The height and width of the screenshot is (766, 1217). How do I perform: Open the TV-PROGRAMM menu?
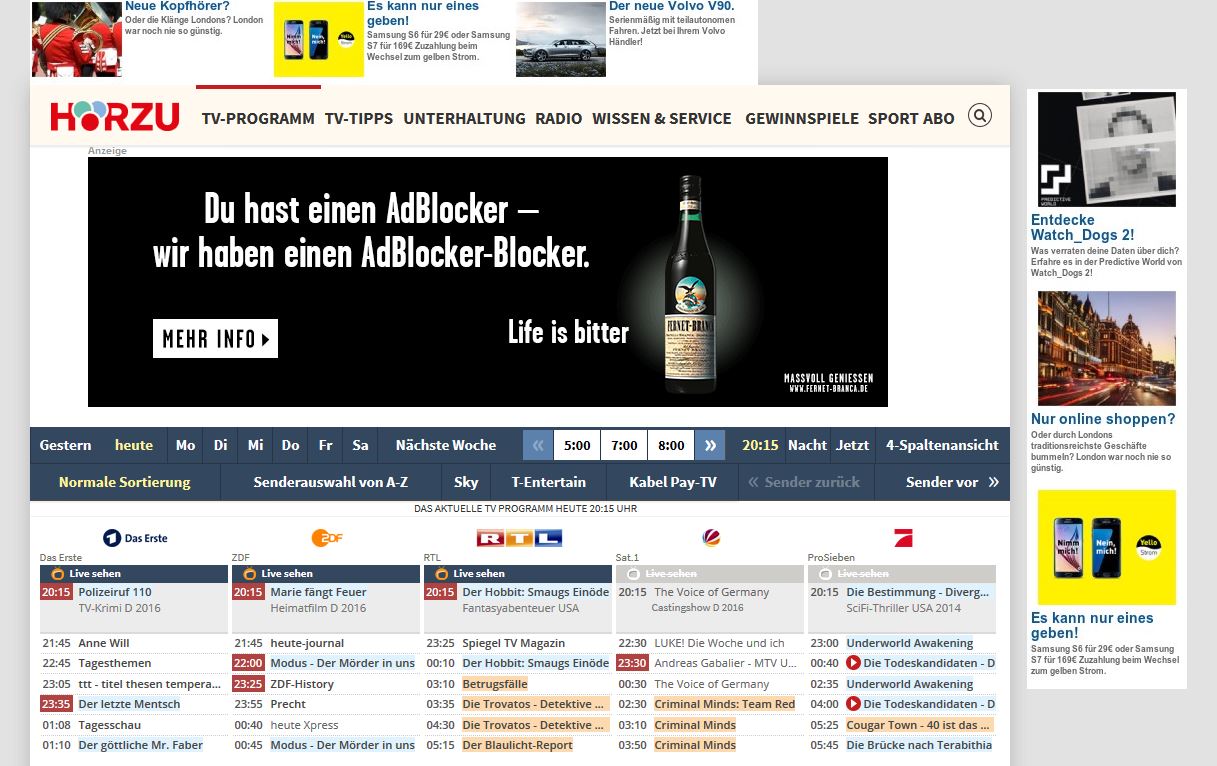pos(258,118)
